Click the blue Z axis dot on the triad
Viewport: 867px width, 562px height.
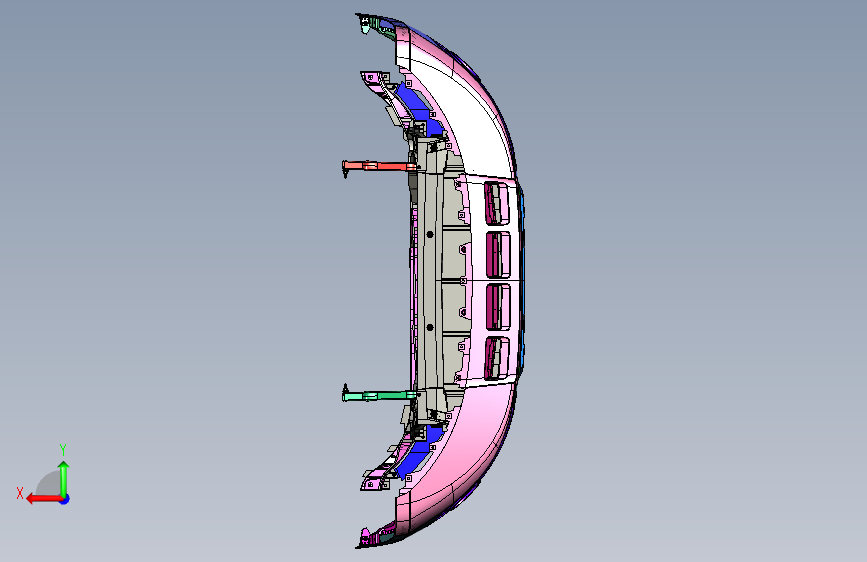(65, 499)
